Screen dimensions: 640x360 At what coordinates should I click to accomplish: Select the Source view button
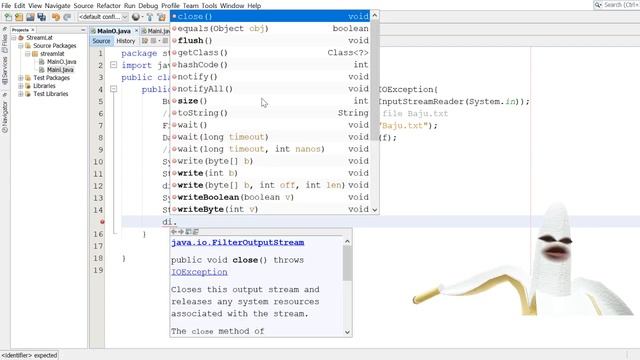click(101, 41)
